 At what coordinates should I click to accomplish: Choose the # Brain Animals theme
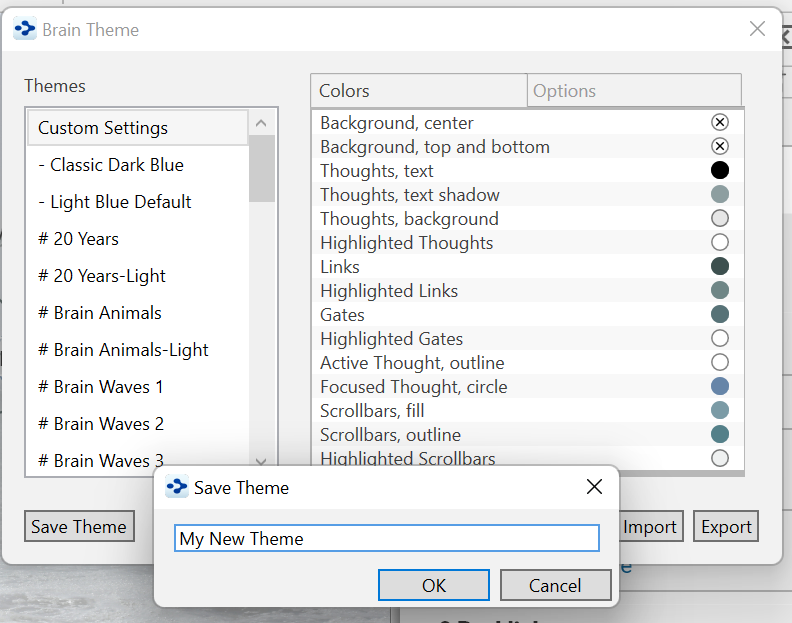coord(100,313)
